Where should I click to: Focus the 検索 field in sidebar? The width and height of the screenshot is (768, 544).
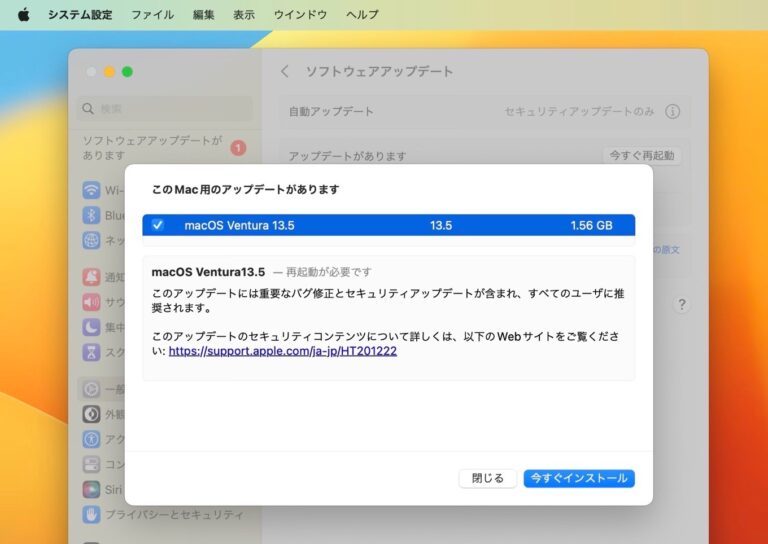pyautogui.click(x=165, y=109)
